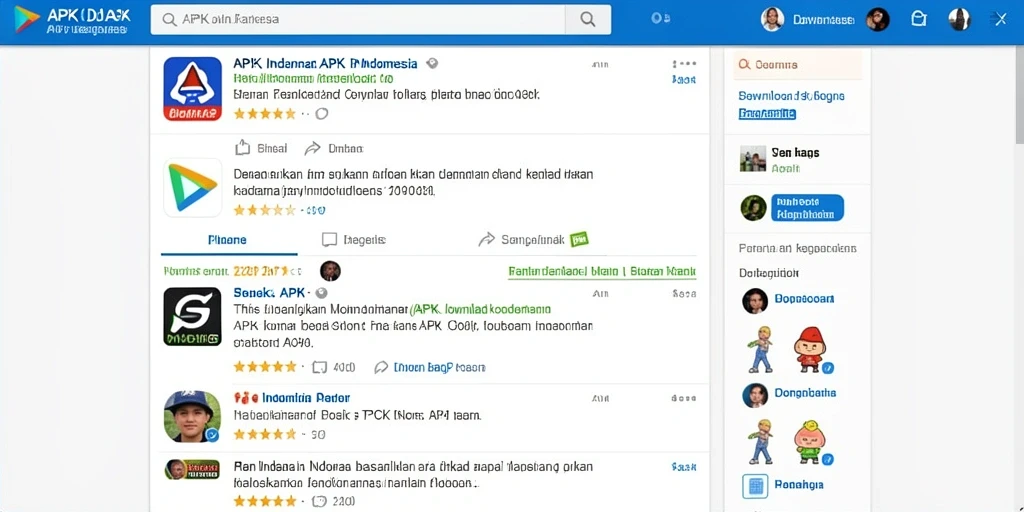Switch to the tab with comment-box icon
Screen dimensions: 1024x512
pyautogui.click(x=353, y=240)
